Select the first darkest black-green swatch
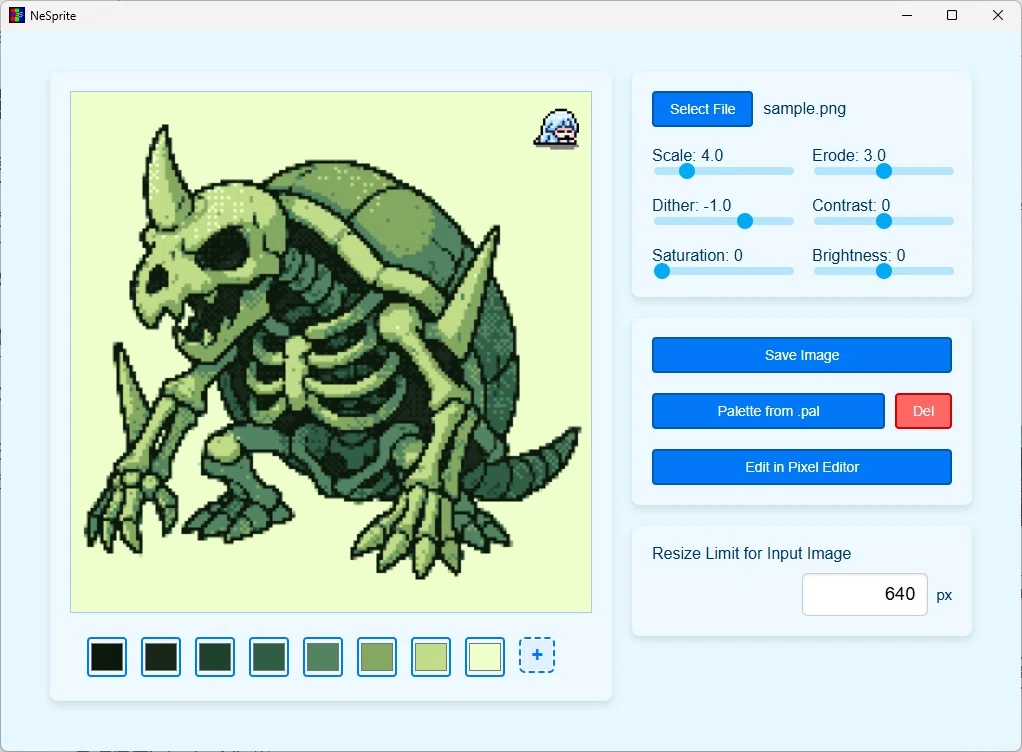This screenshot has width=1022, height=752. (x=107, y=657)
